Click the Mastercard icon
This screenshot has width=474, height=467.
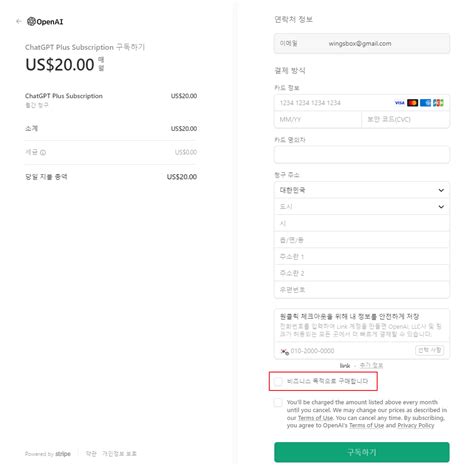pyautogui.click(x=412, y=103)
